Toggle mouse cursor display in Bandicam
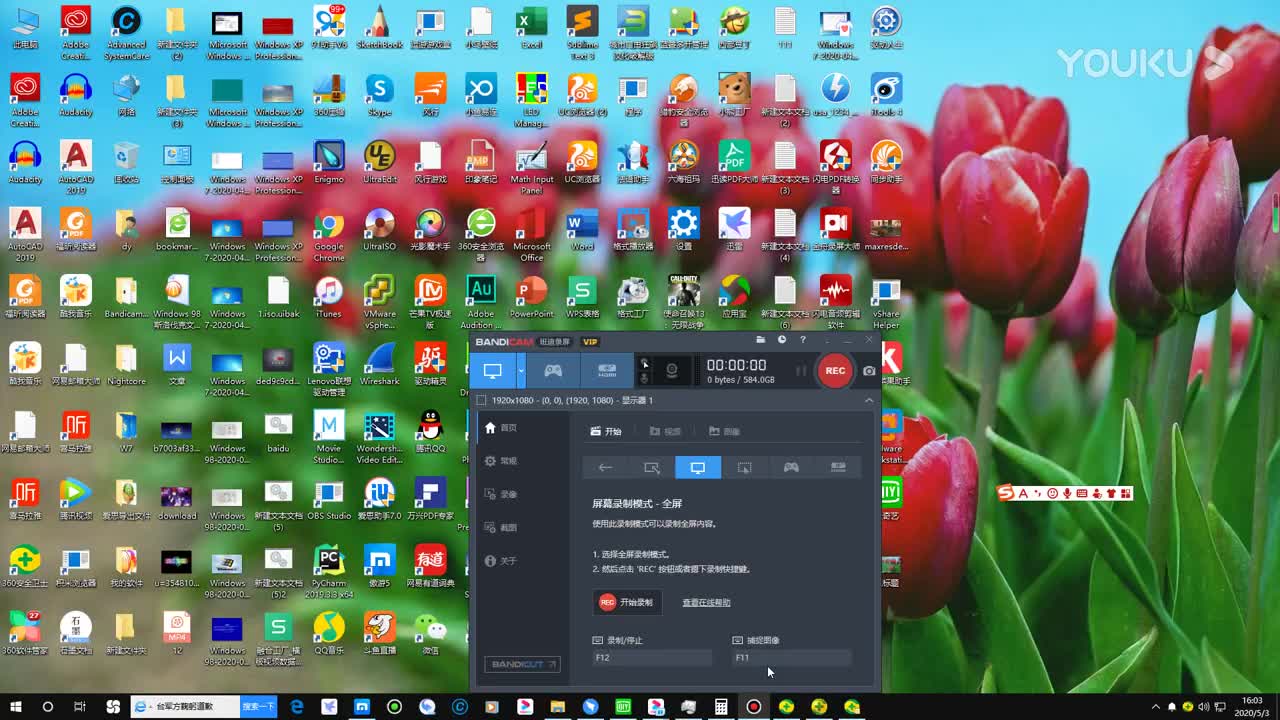The image size is (1280, 720). pos(645,364)
